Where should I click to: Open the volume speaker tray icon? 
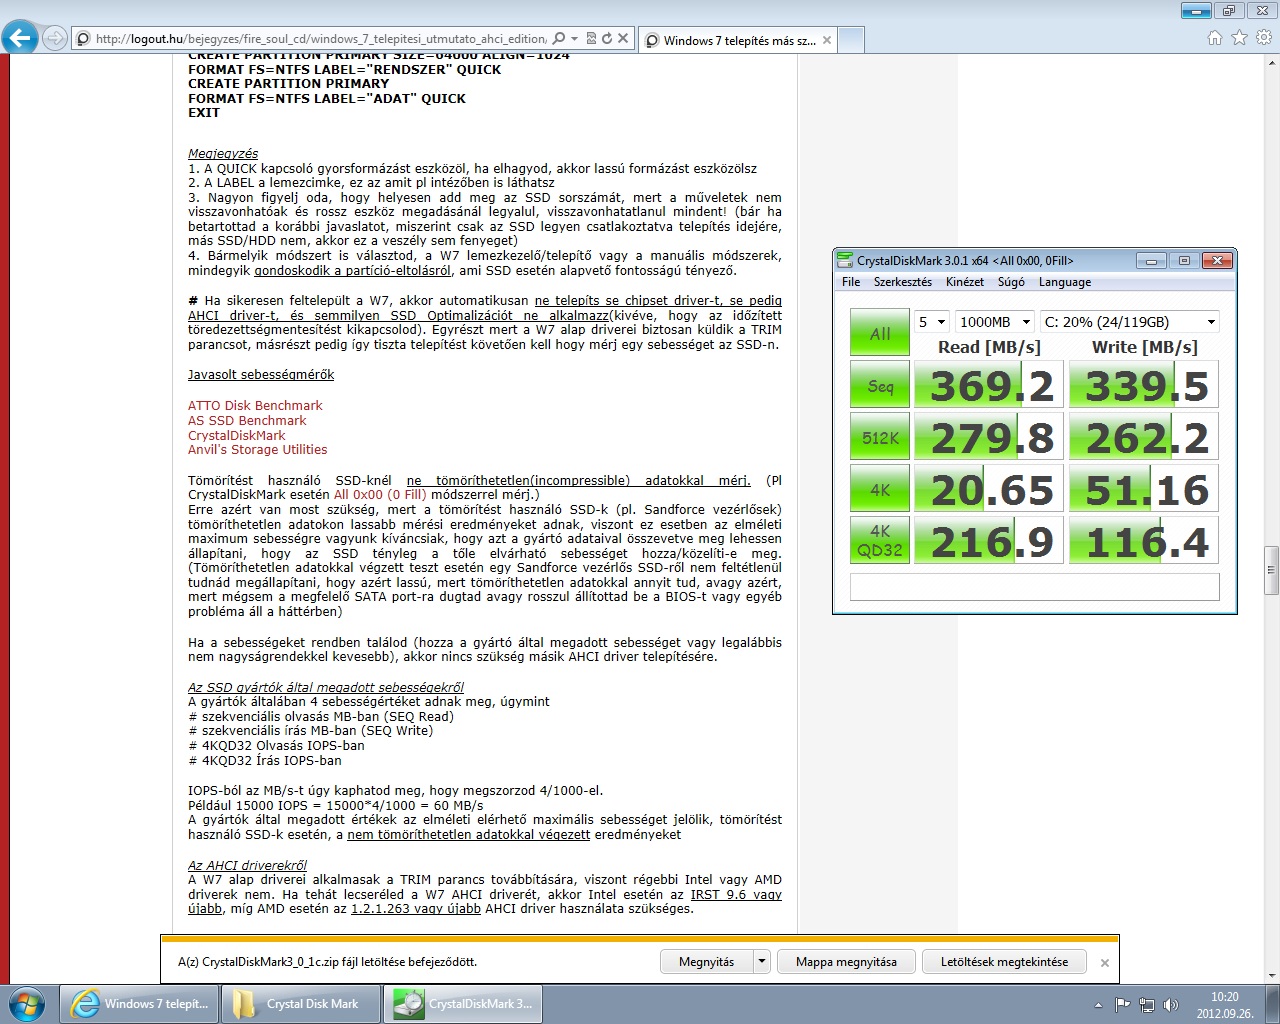coord(1170,1005)
